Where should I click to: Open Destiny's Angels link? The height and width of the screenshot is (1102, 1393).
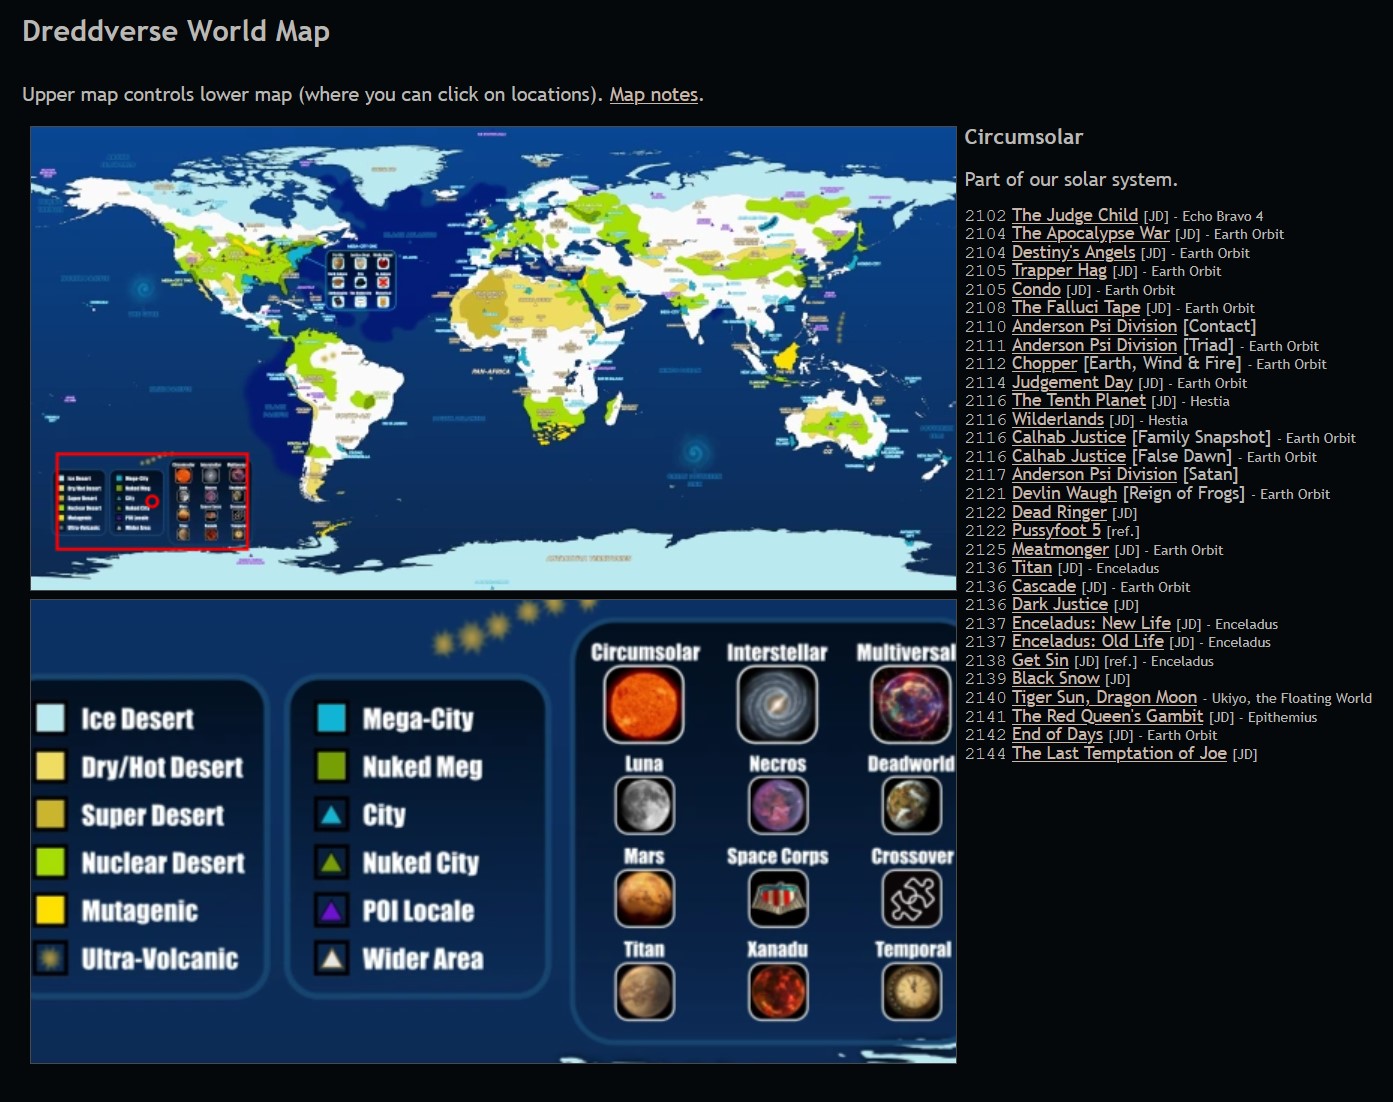tap(1073, 253)
